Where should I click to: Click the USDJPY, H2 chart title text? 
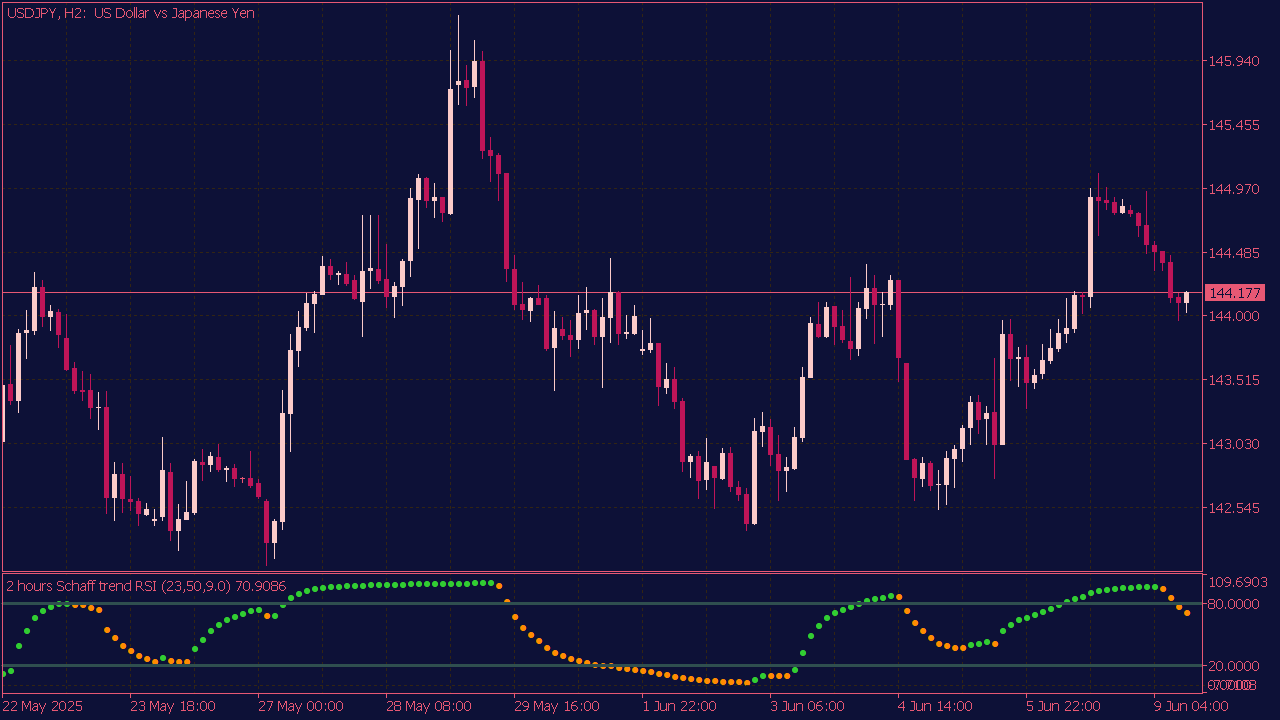130,13
